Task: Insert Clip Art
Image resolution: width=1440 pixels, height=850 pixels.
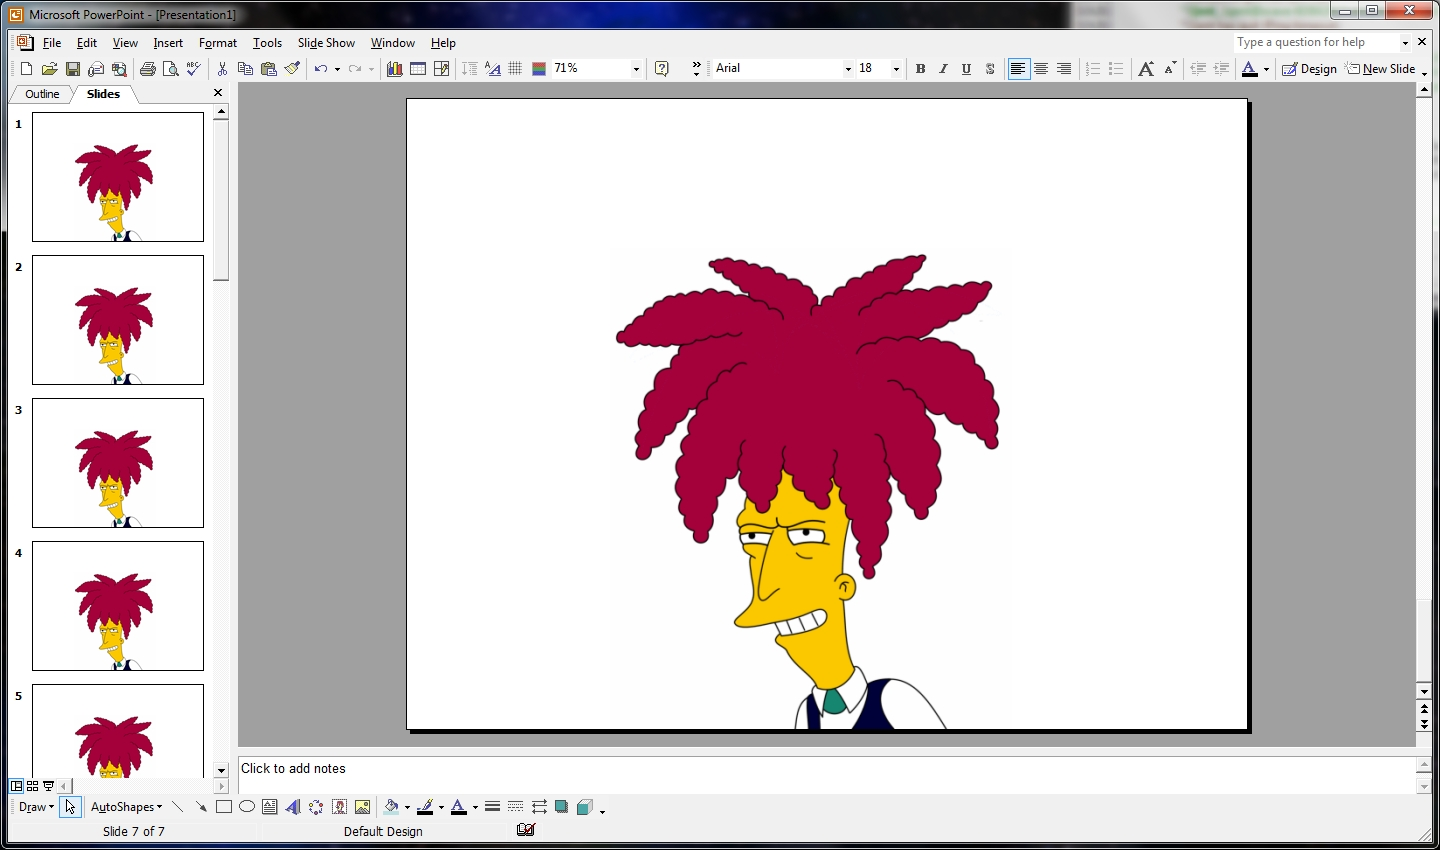Action: point(339,807)
